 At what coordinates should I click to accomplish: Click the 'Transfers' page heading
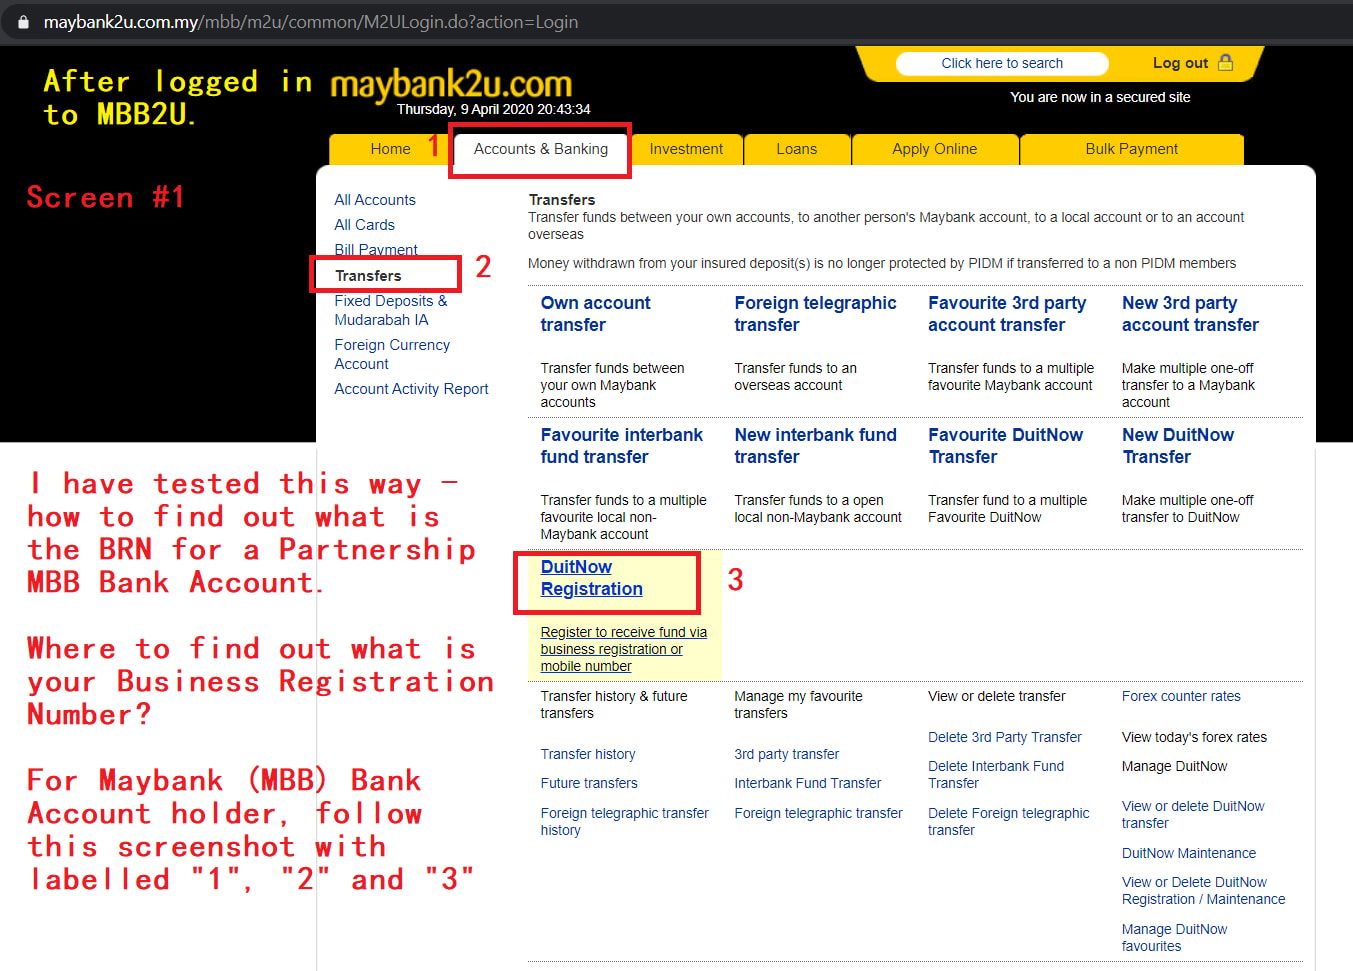(x=562, y=200)
